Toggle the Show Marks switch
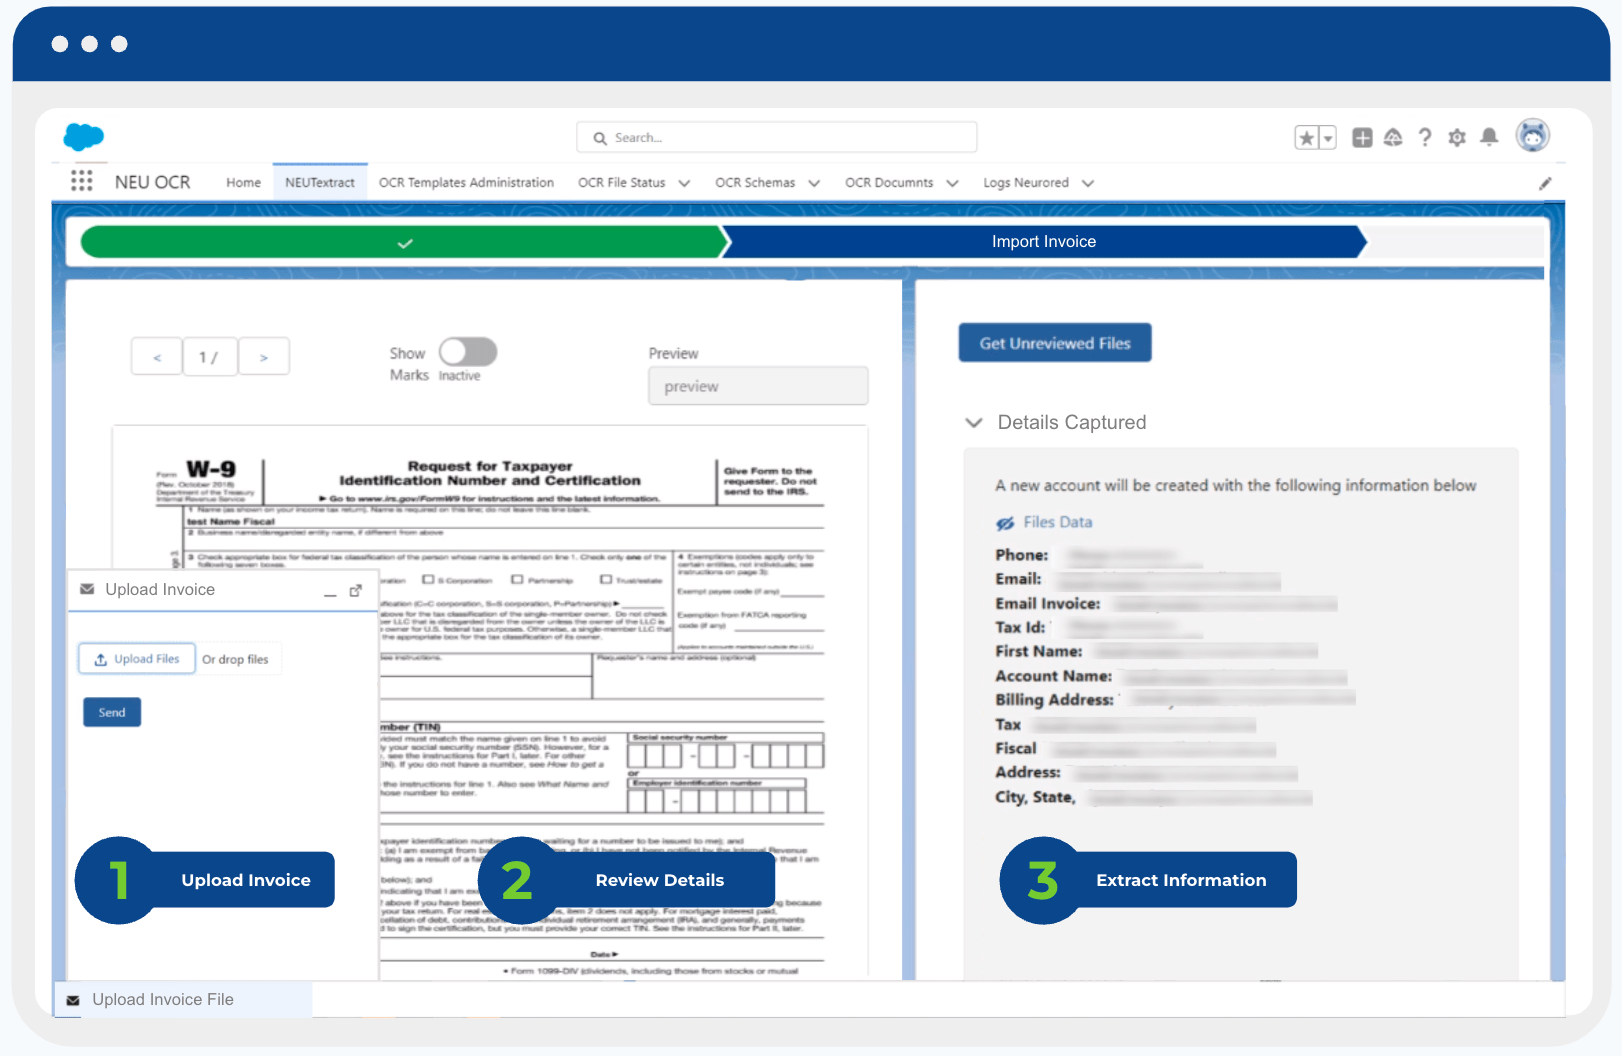This screenshot has width=1622, height=1056. tap(468, 352)
